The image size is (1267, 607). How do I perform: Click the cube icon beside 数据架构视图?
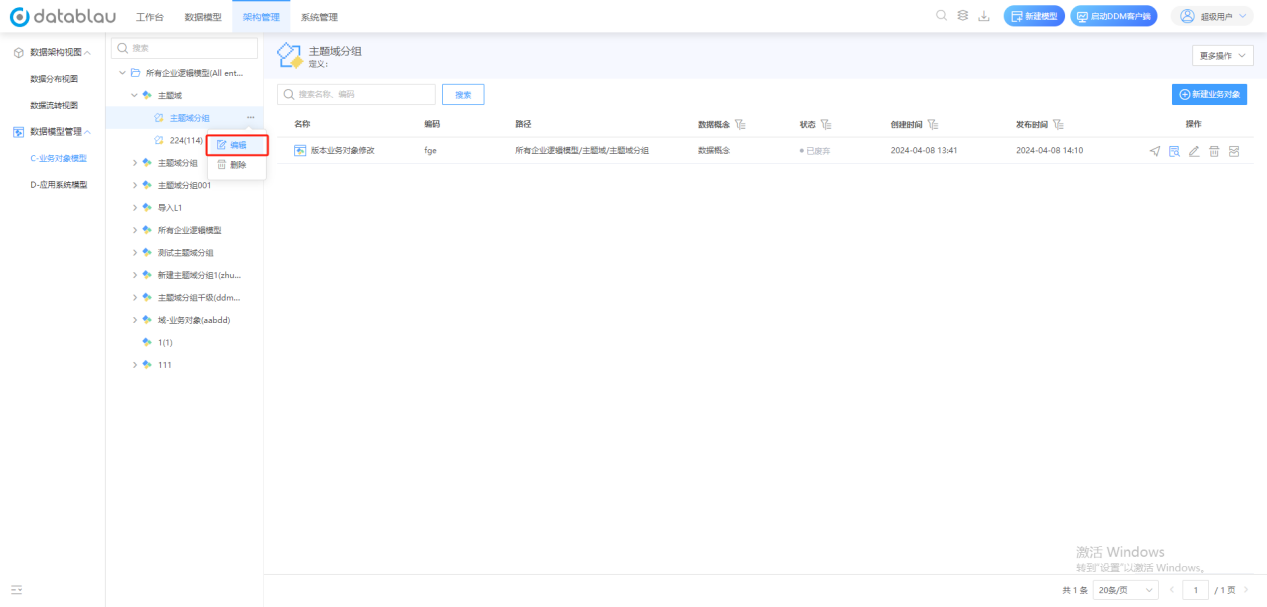tap(18, 52)
